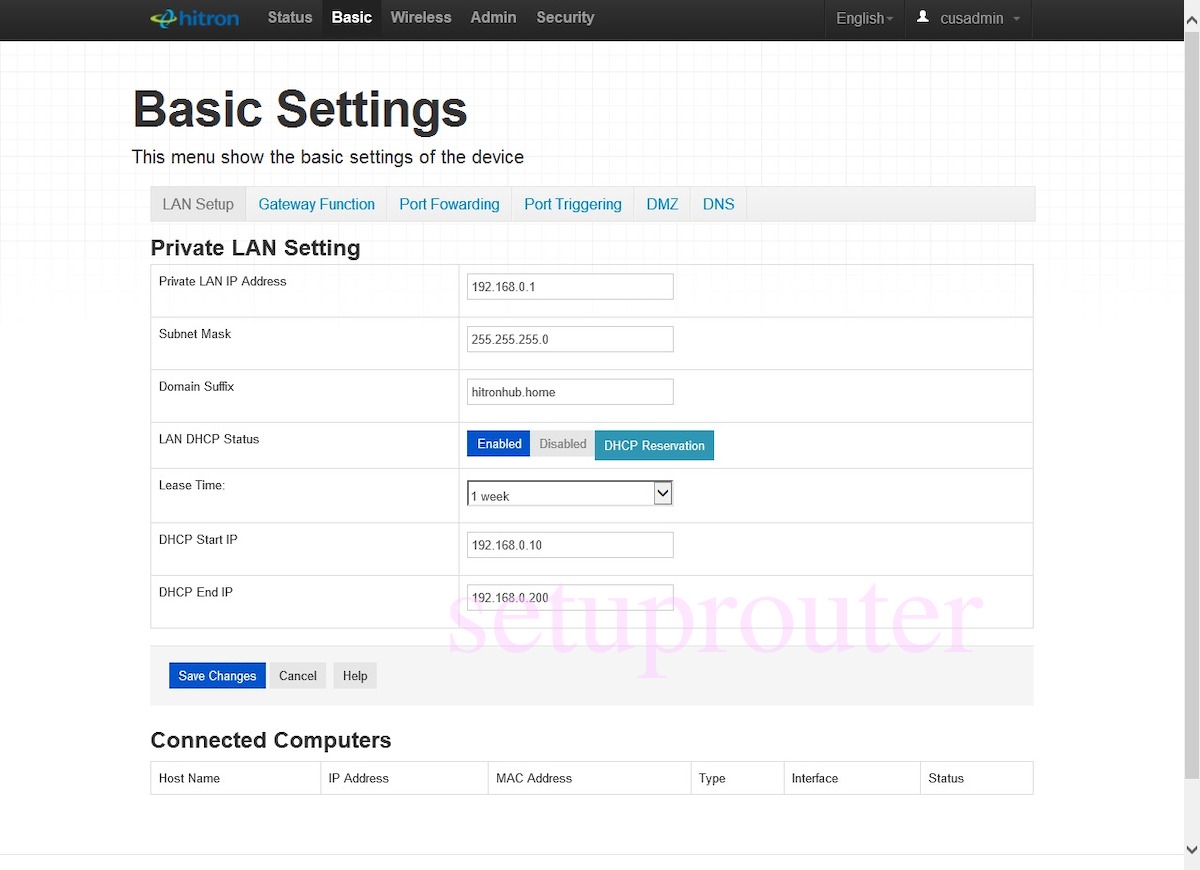Cancel the current changes
This screenshot has height=870, width=1200.
click(297, 675)
